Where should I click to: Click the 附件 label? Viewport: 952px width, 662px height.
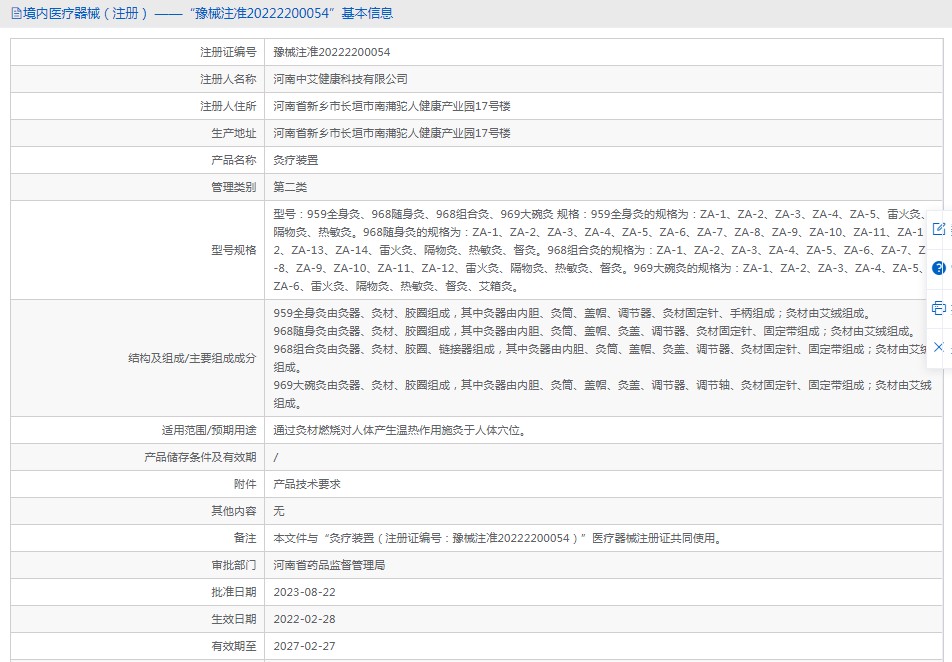[245, 485]
